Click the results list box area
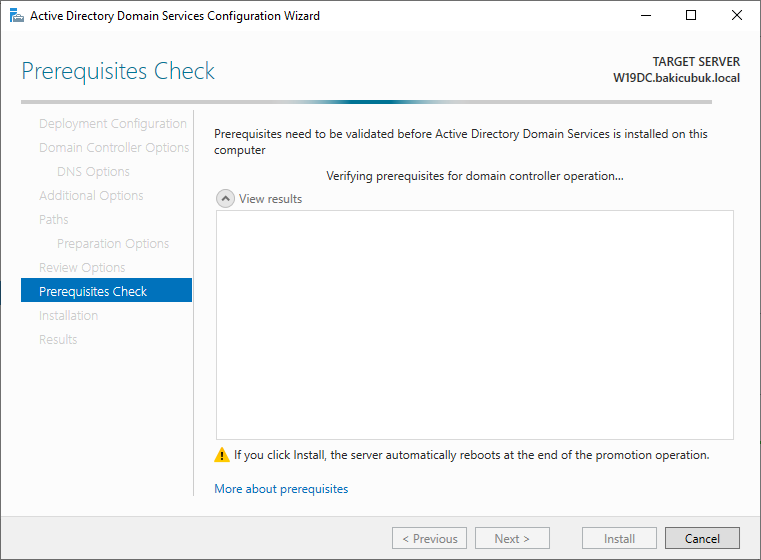761x560 pixels. pos(475,325)
